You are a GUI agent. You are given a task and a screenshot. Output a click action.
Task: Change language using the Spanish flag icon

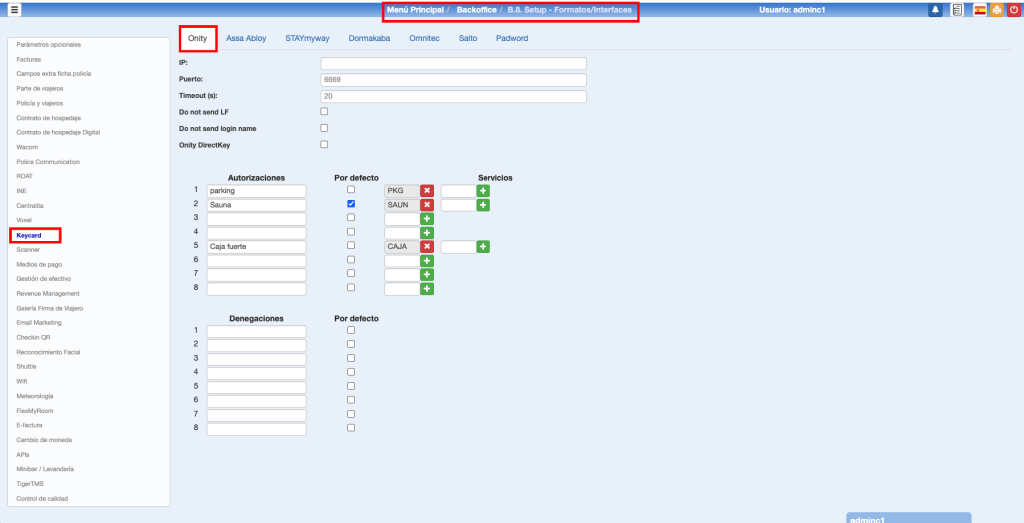[x=979, y=10]
